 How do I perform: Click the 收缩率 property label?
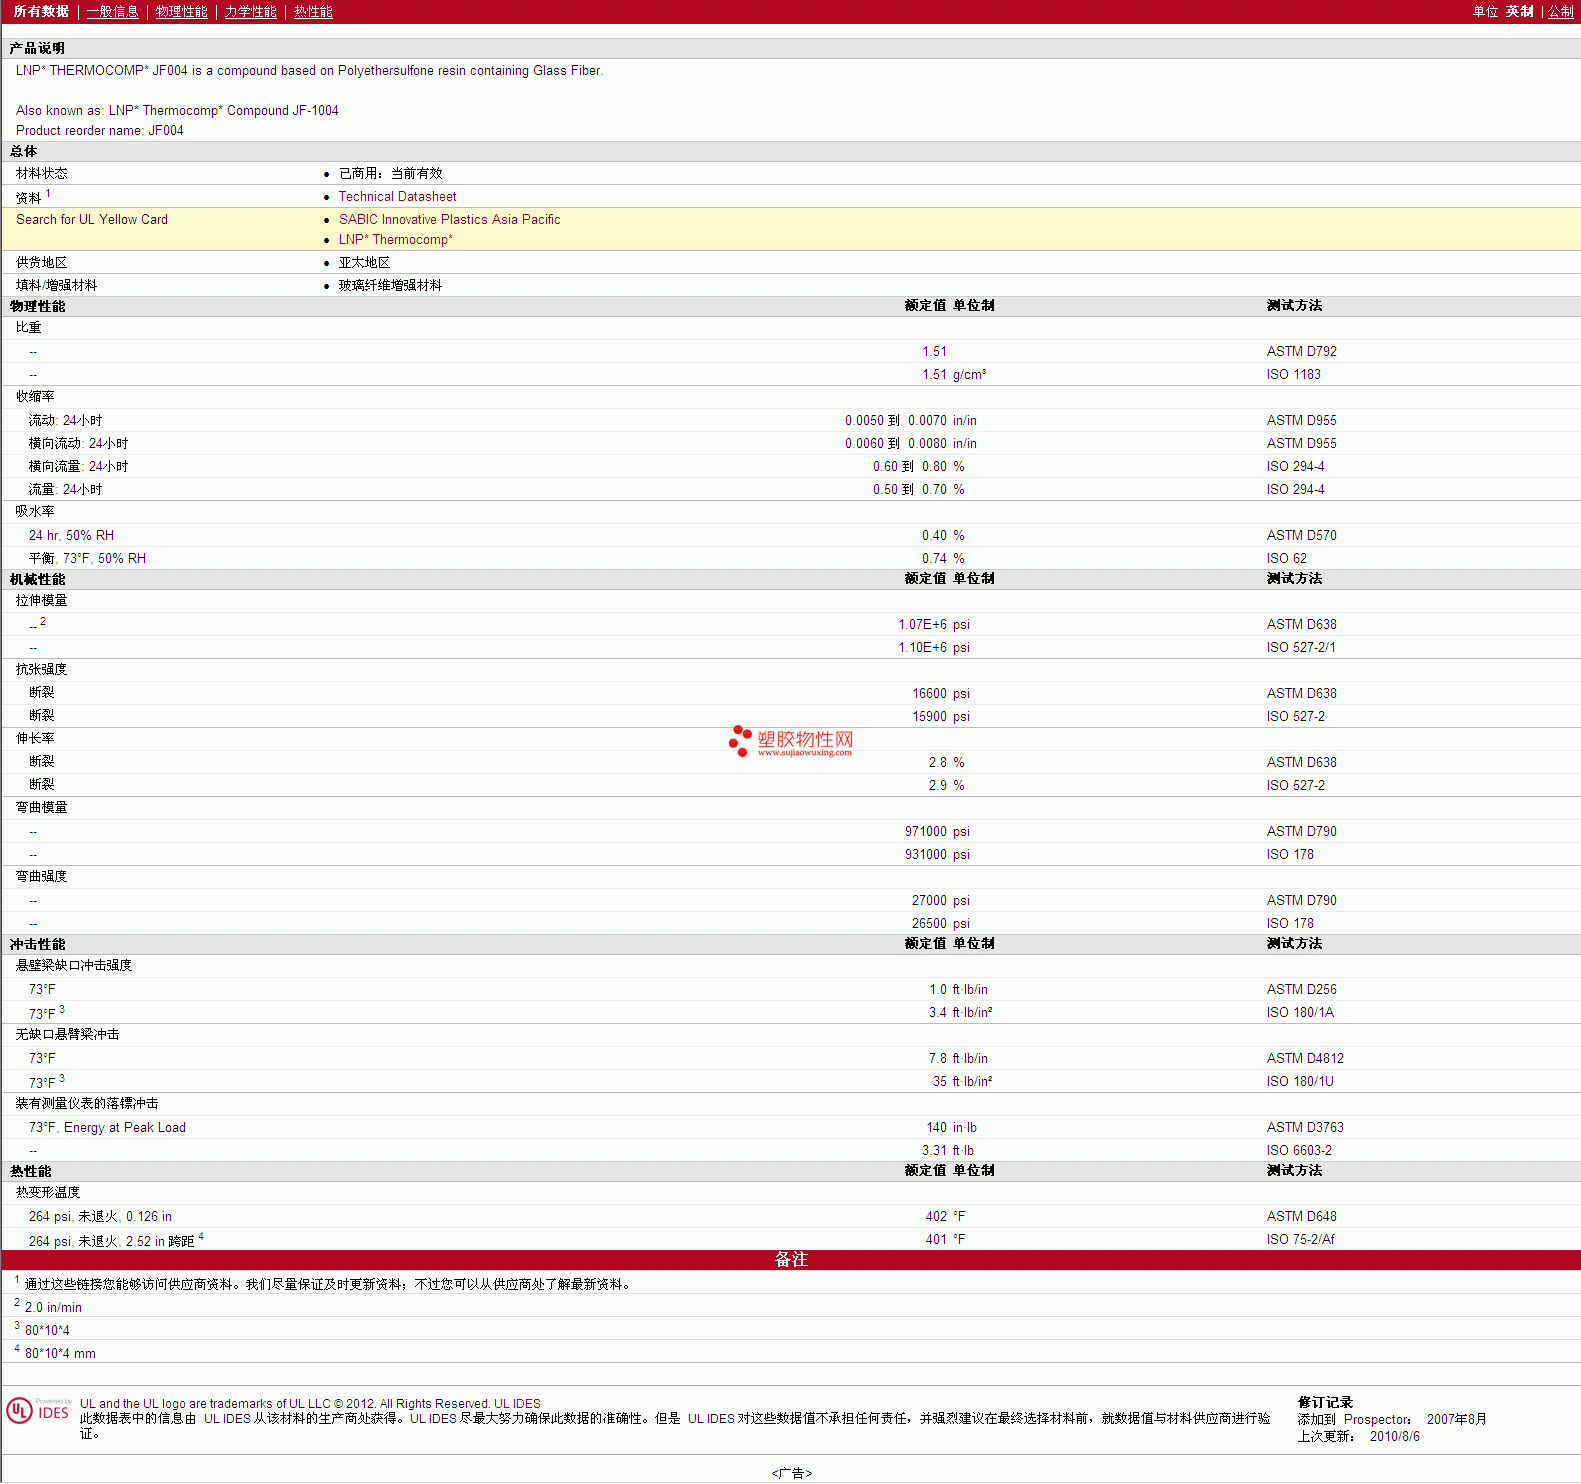tap(35, 397)
